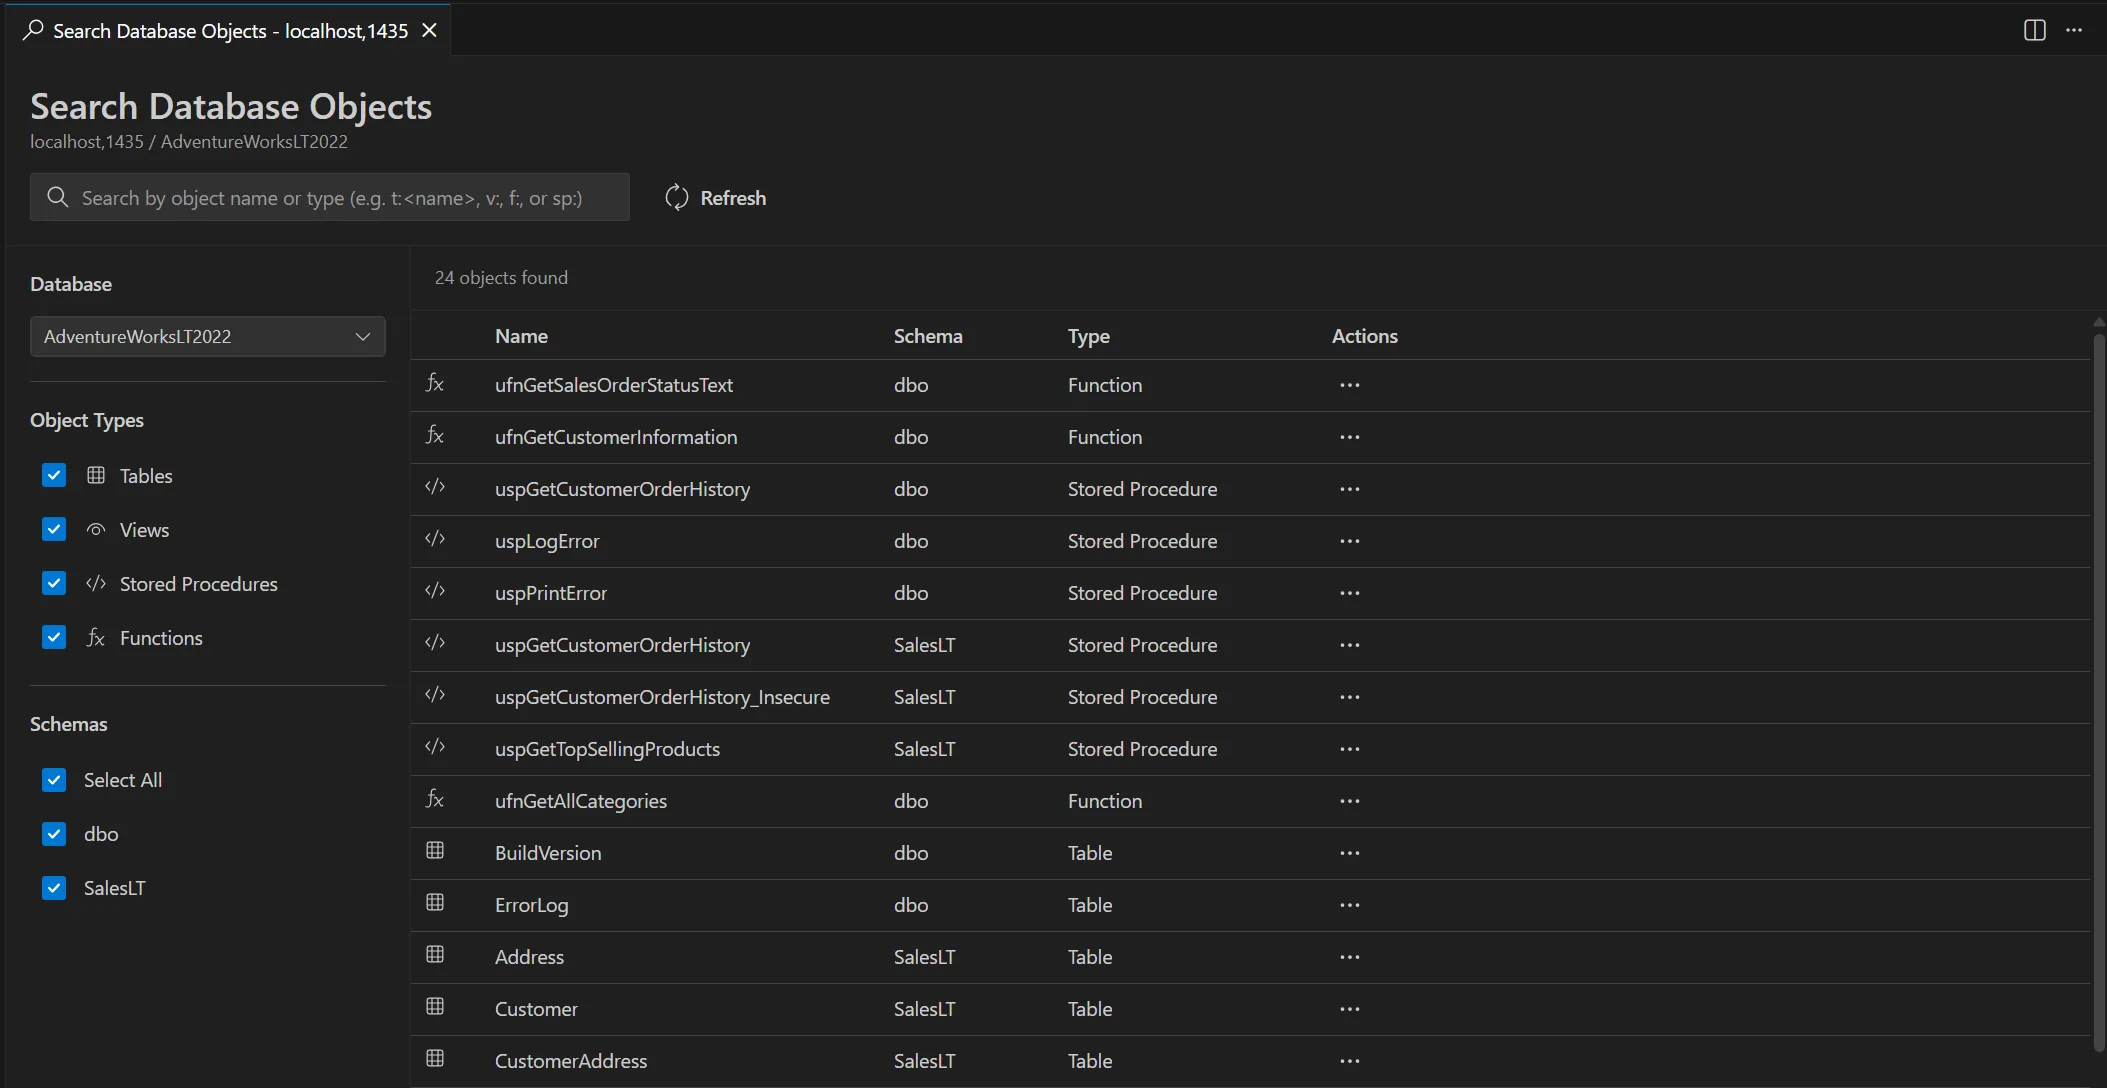The image size is (2107, 1088).
Task: Click inside the object search input field
Action: (330, 197)
